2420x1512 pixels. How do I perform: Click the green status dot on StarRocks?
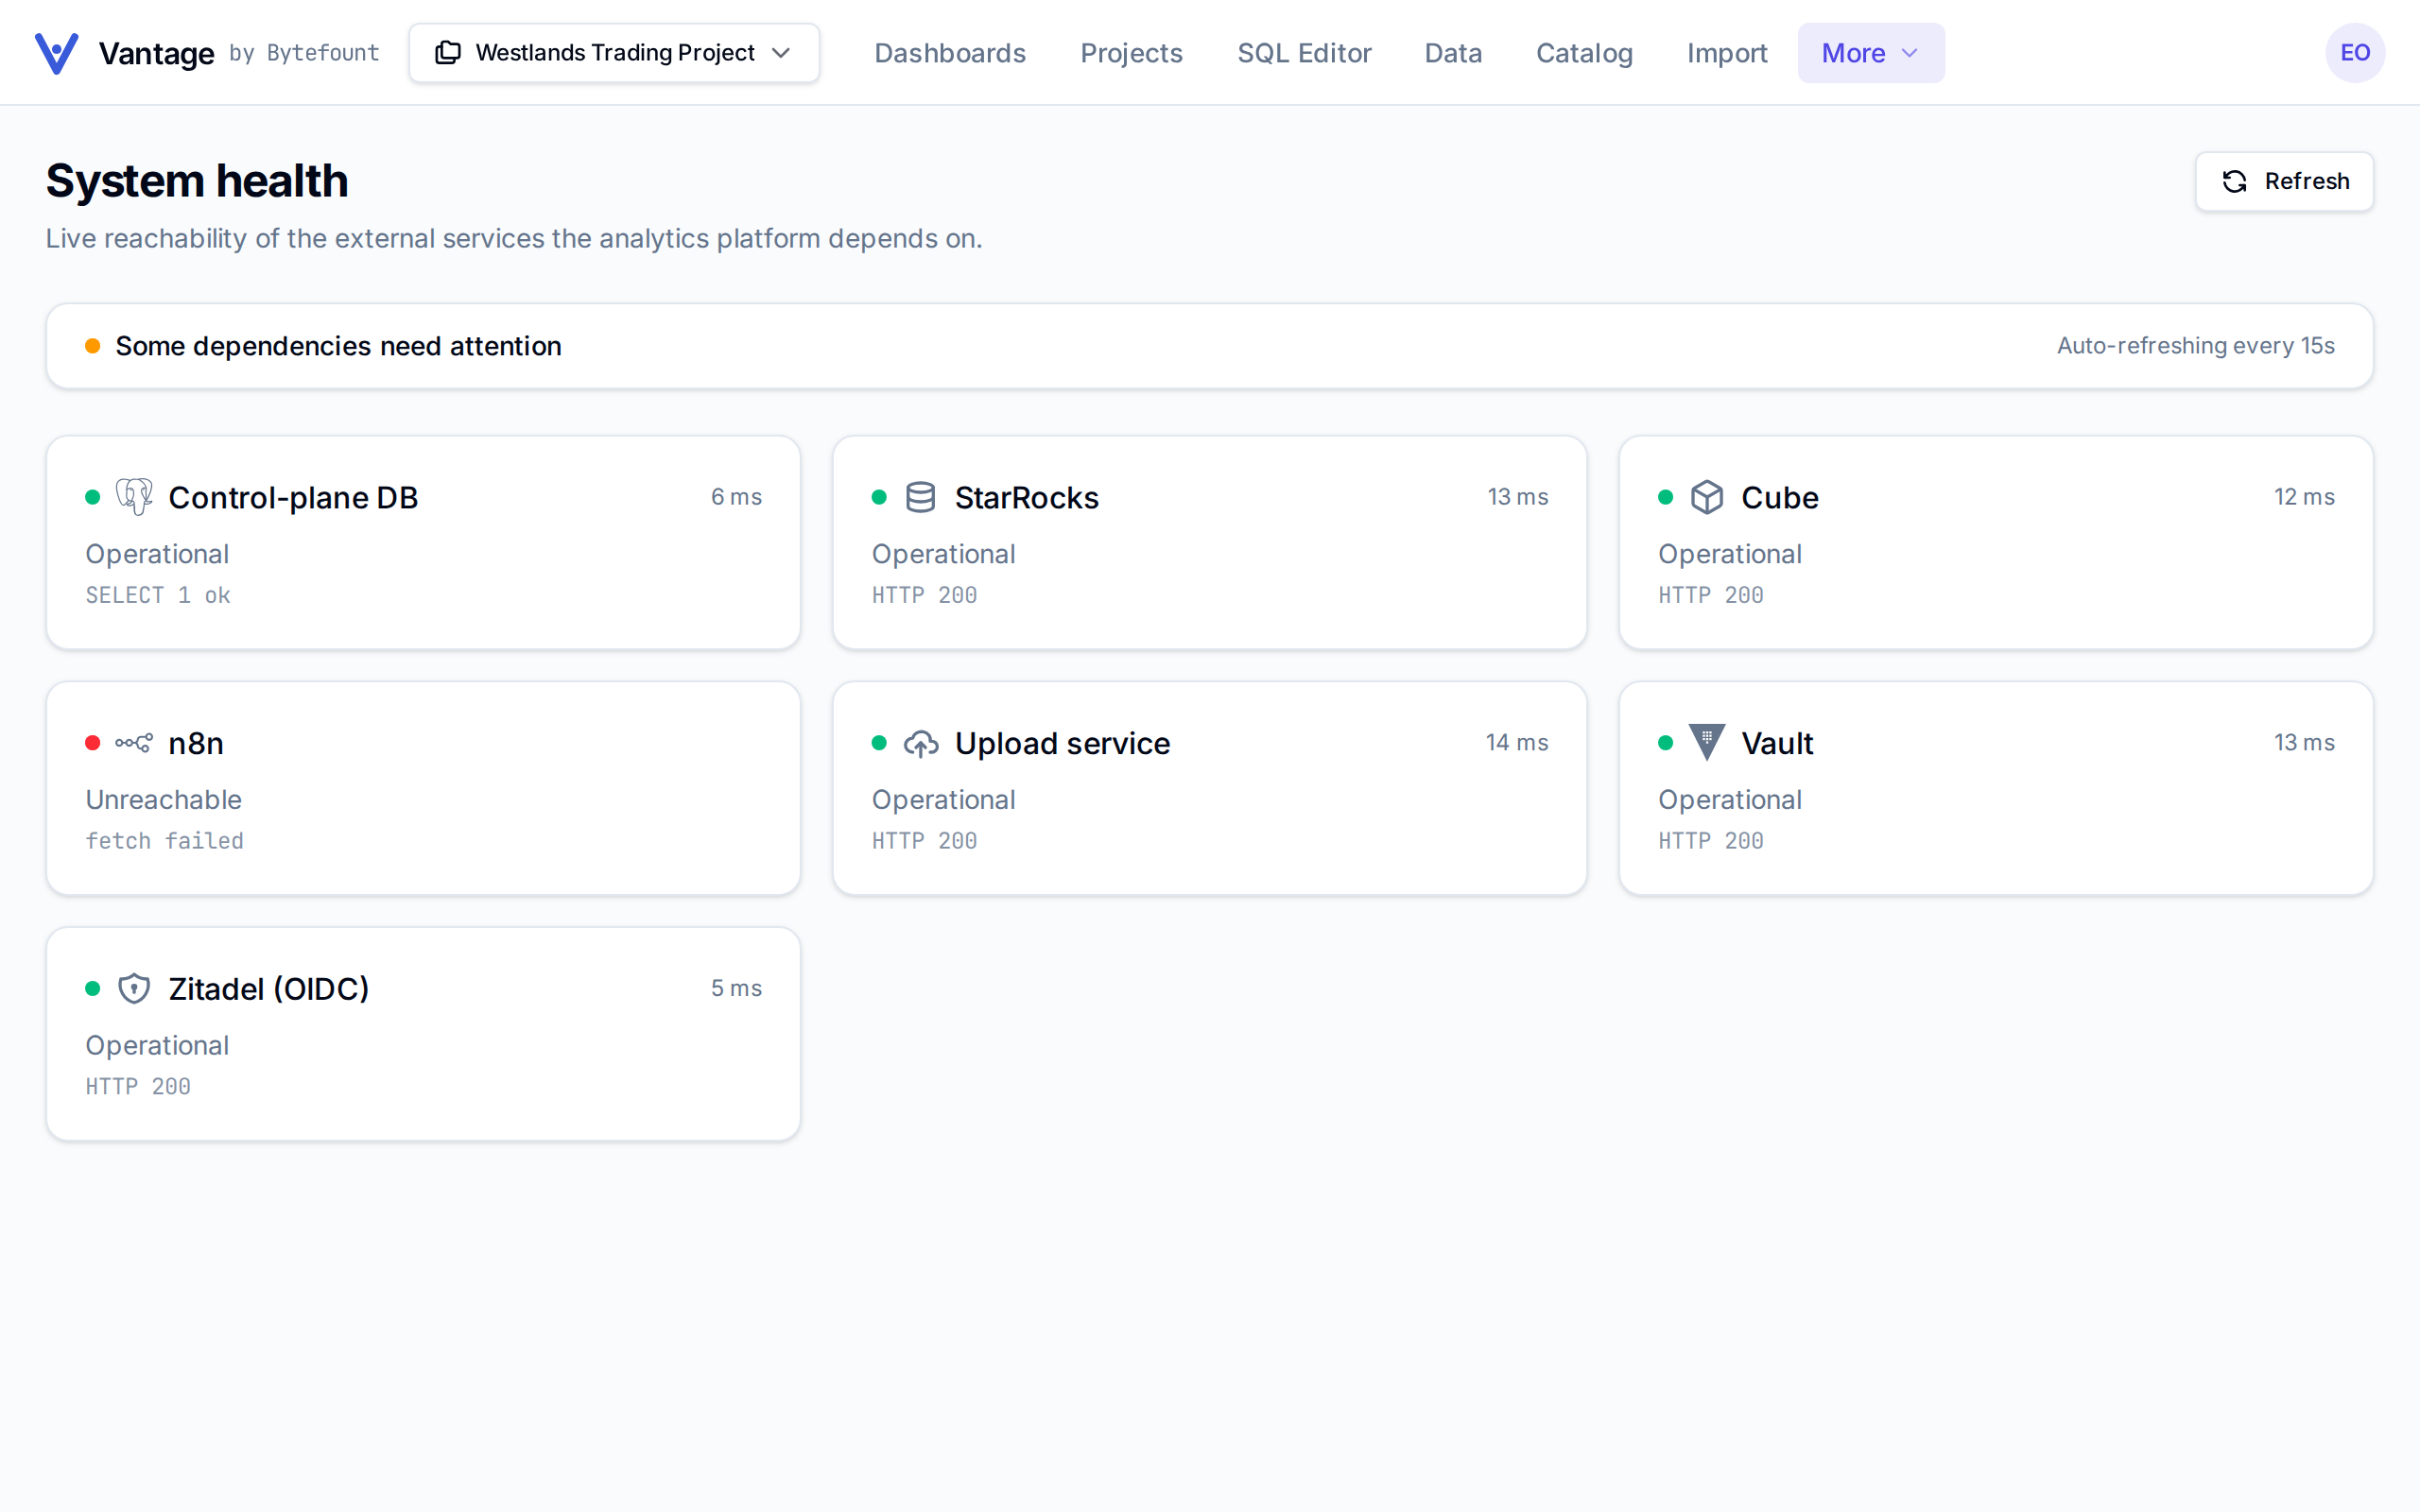(879, 497)
